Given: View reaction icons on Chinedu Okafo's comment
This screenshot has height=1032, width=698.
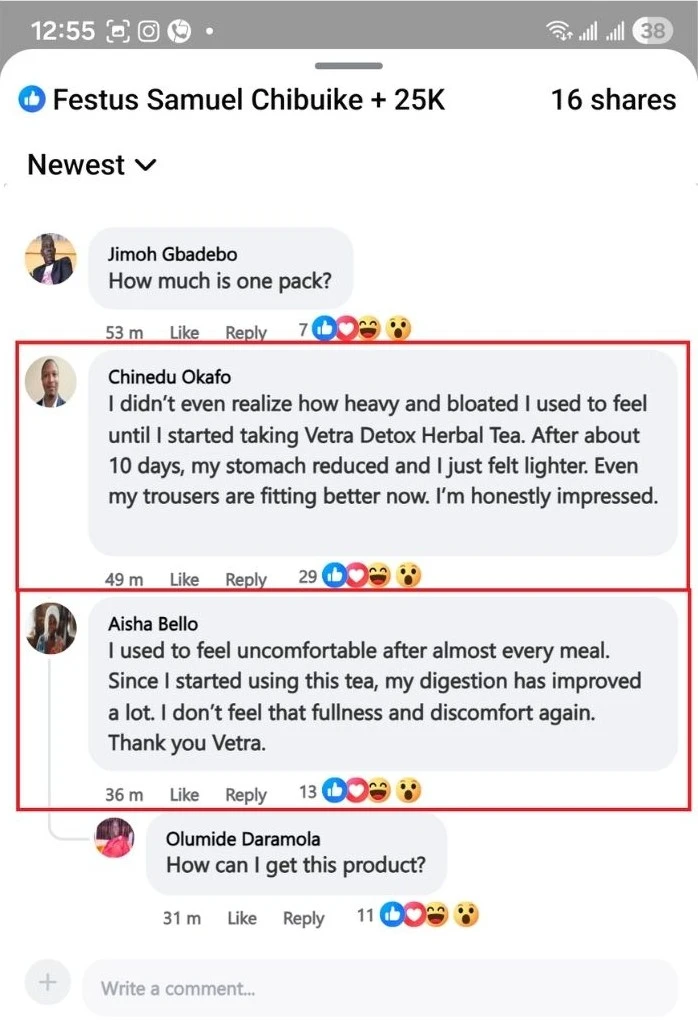Looking at the screenshot, I should (x=371, y=575).
